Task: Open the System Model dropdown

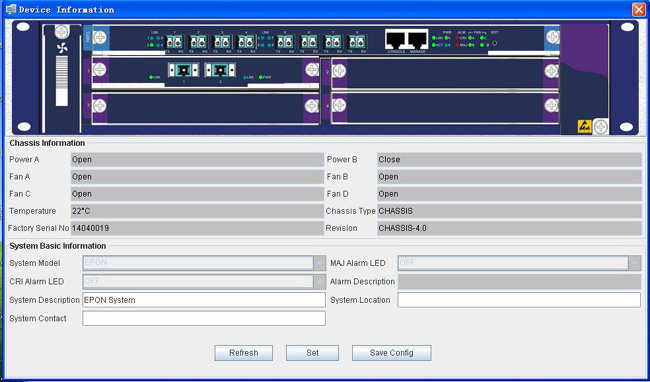Action: (204, 263)
